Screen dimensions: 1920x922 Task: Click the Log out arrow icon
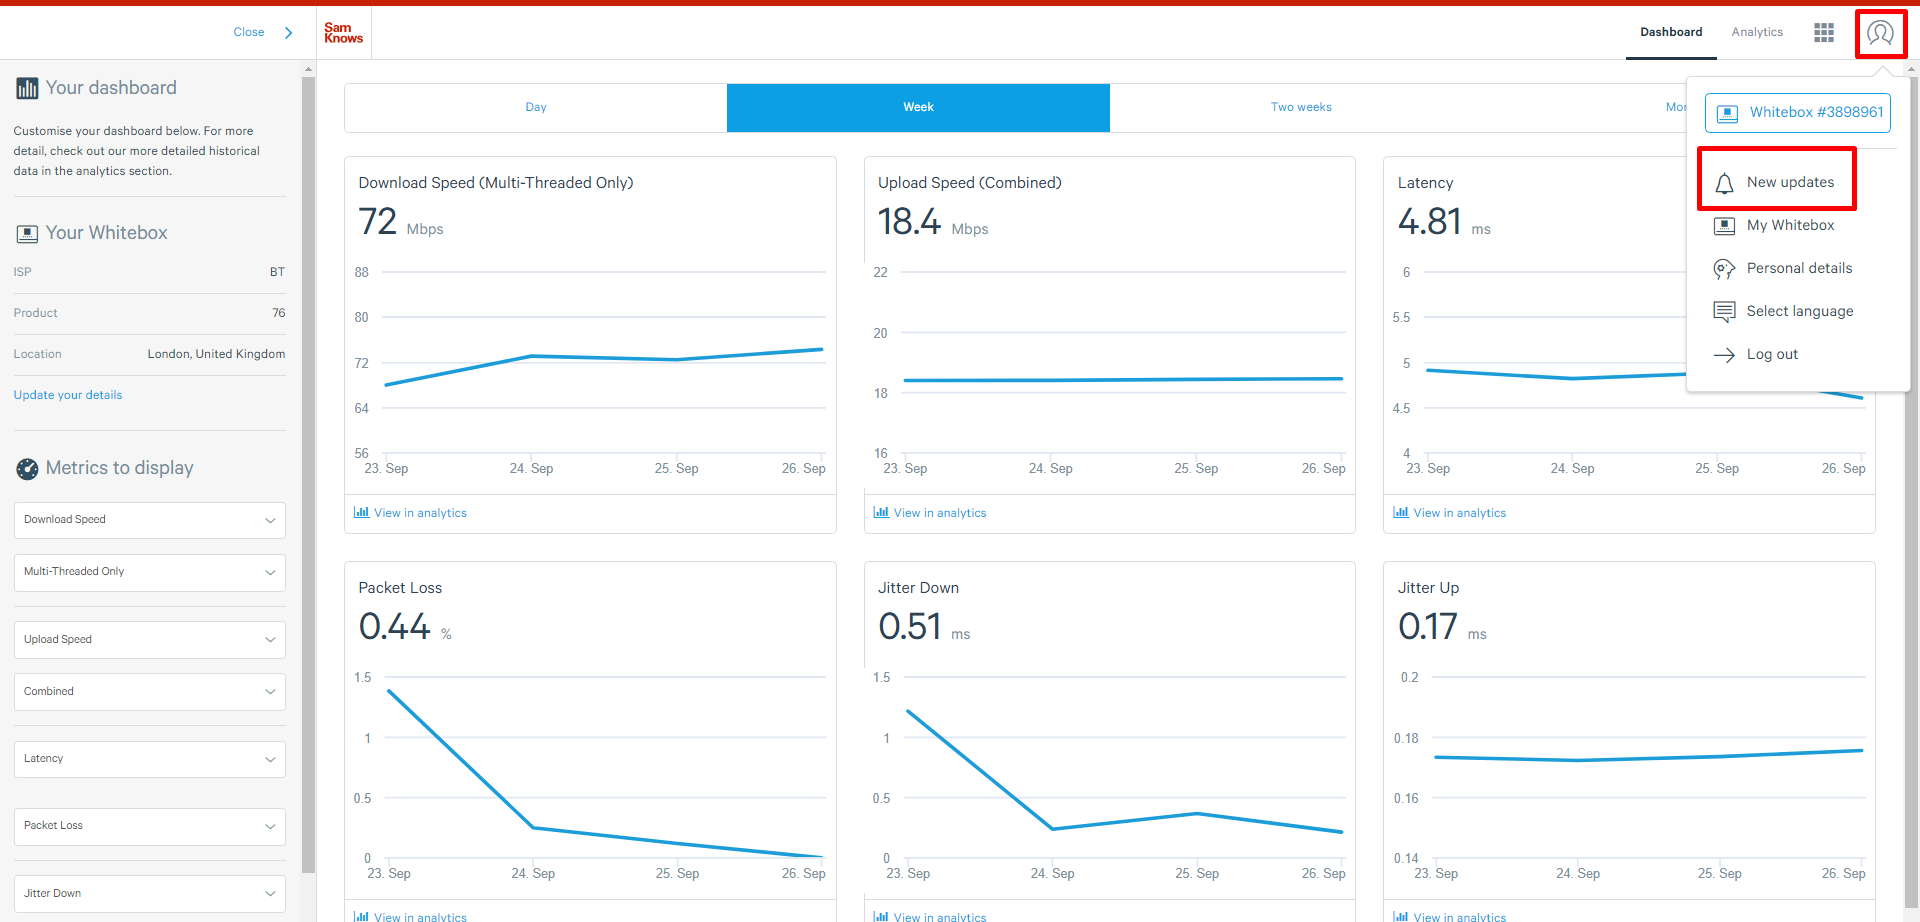click(x=1724, y=355)
